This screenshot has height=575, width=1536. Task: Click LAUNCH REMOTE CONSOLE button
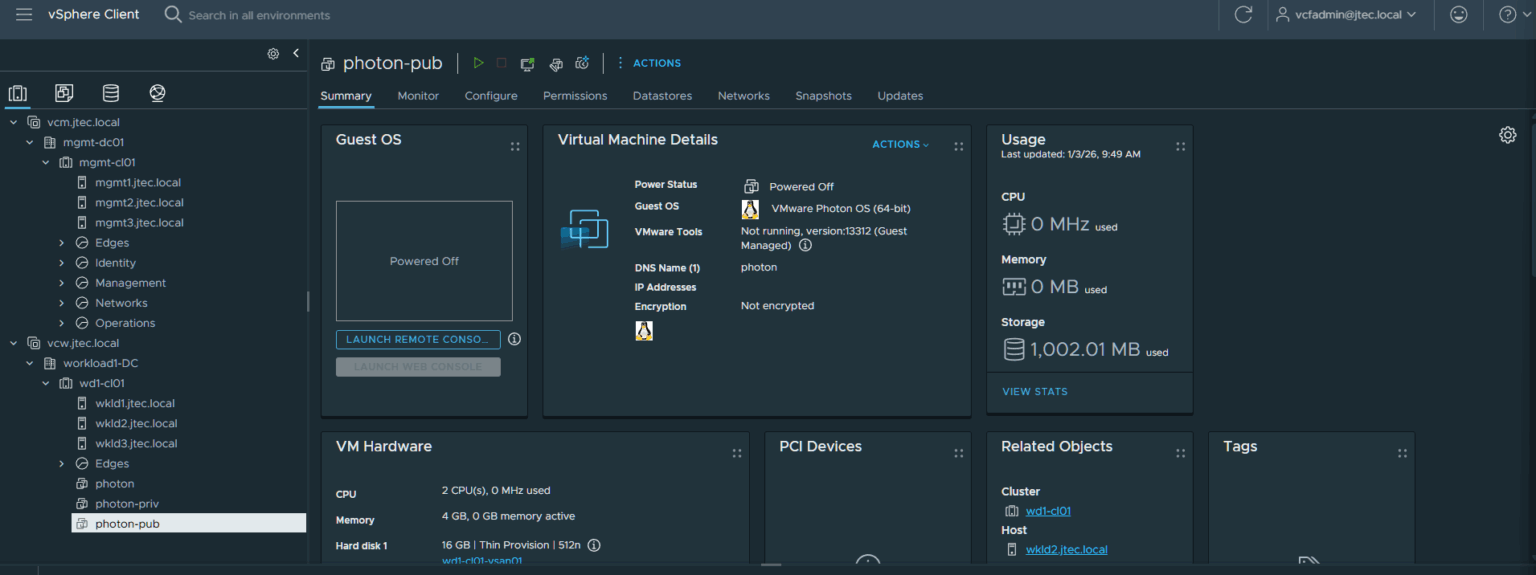click(418, 339)
